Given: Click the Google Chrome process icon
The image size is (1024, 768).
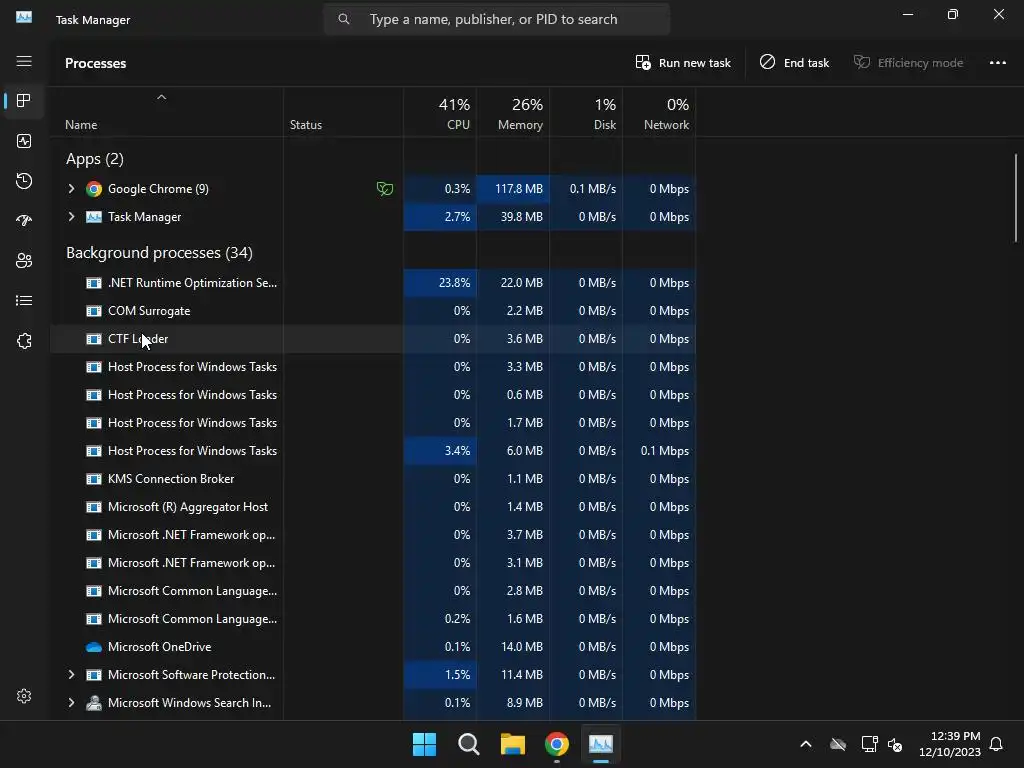Looking at the screenshot, I should [x=94, y=189].
